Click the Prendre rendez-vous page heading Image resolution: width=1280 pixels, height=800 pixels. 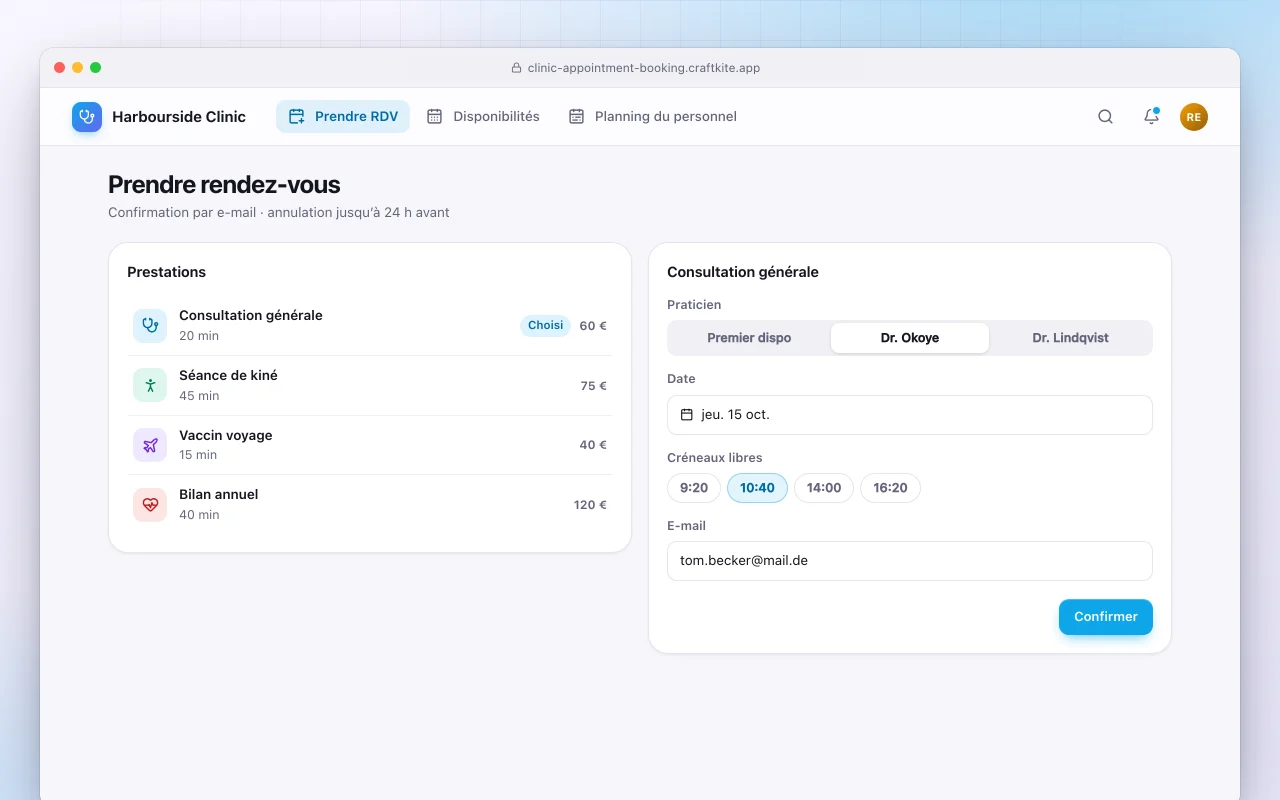click(x=224, y=185)
